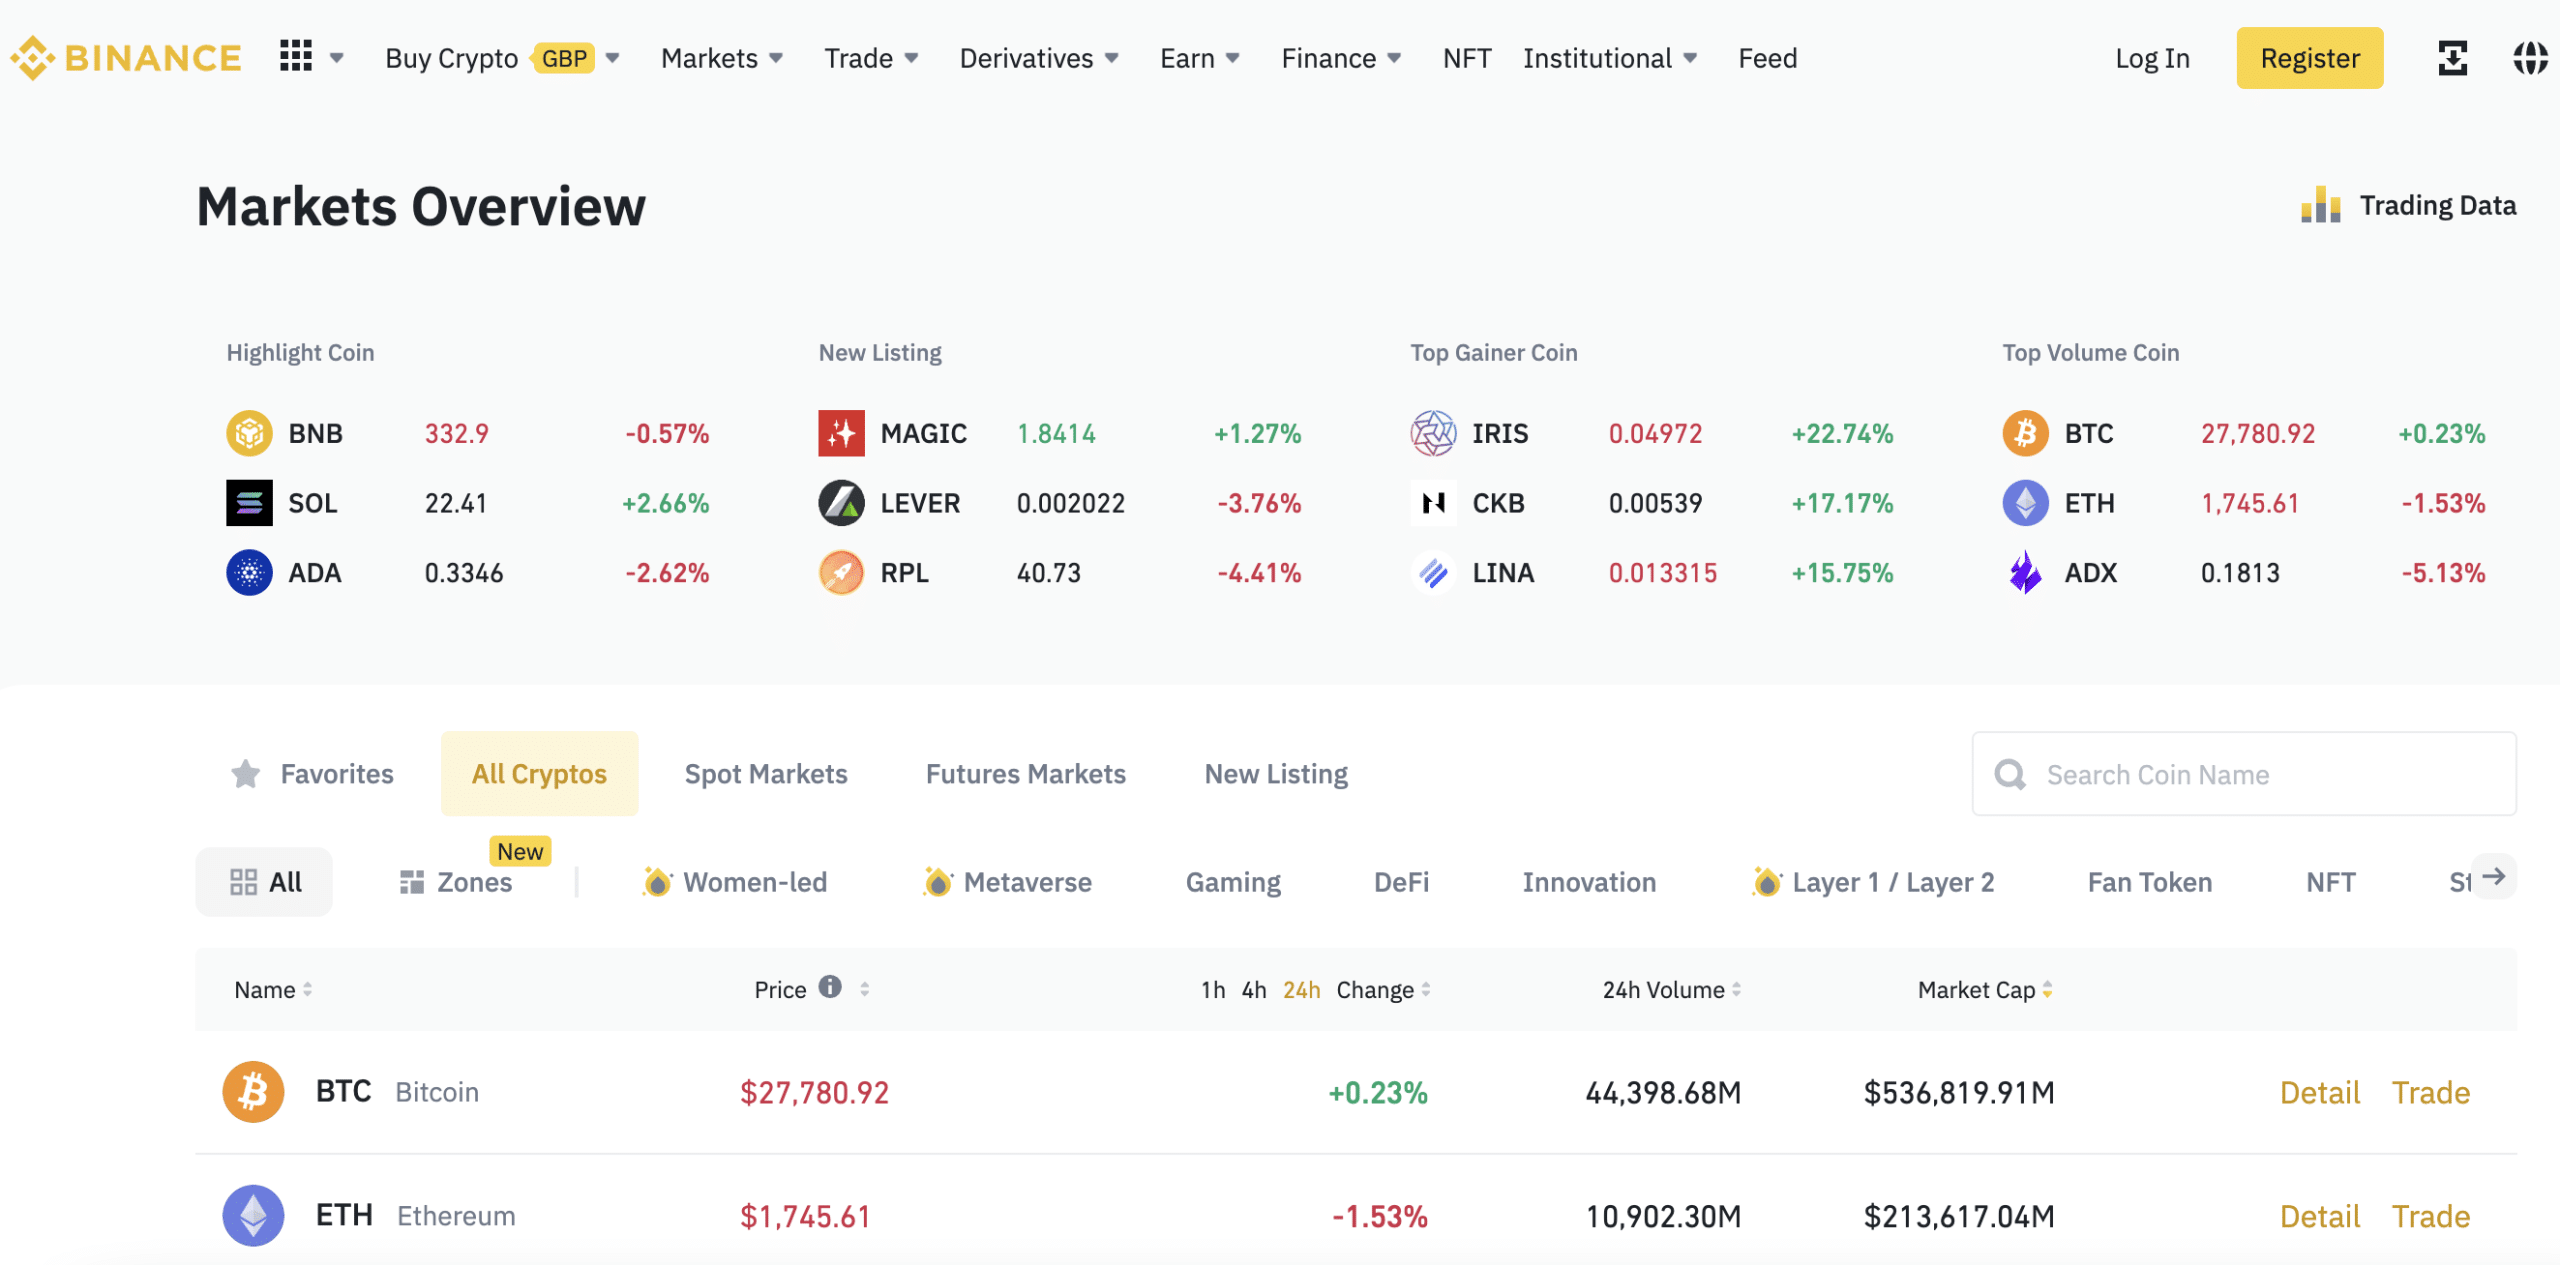
Task: Click the Search Coin Name input field
Action: click(x=2245, y=774)
